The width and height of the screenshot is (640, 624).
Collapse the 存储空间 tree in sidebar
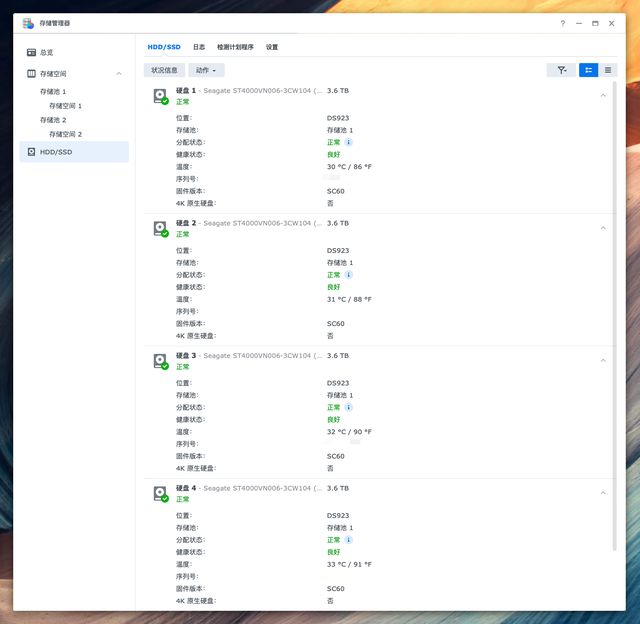(x=119, y=73)
